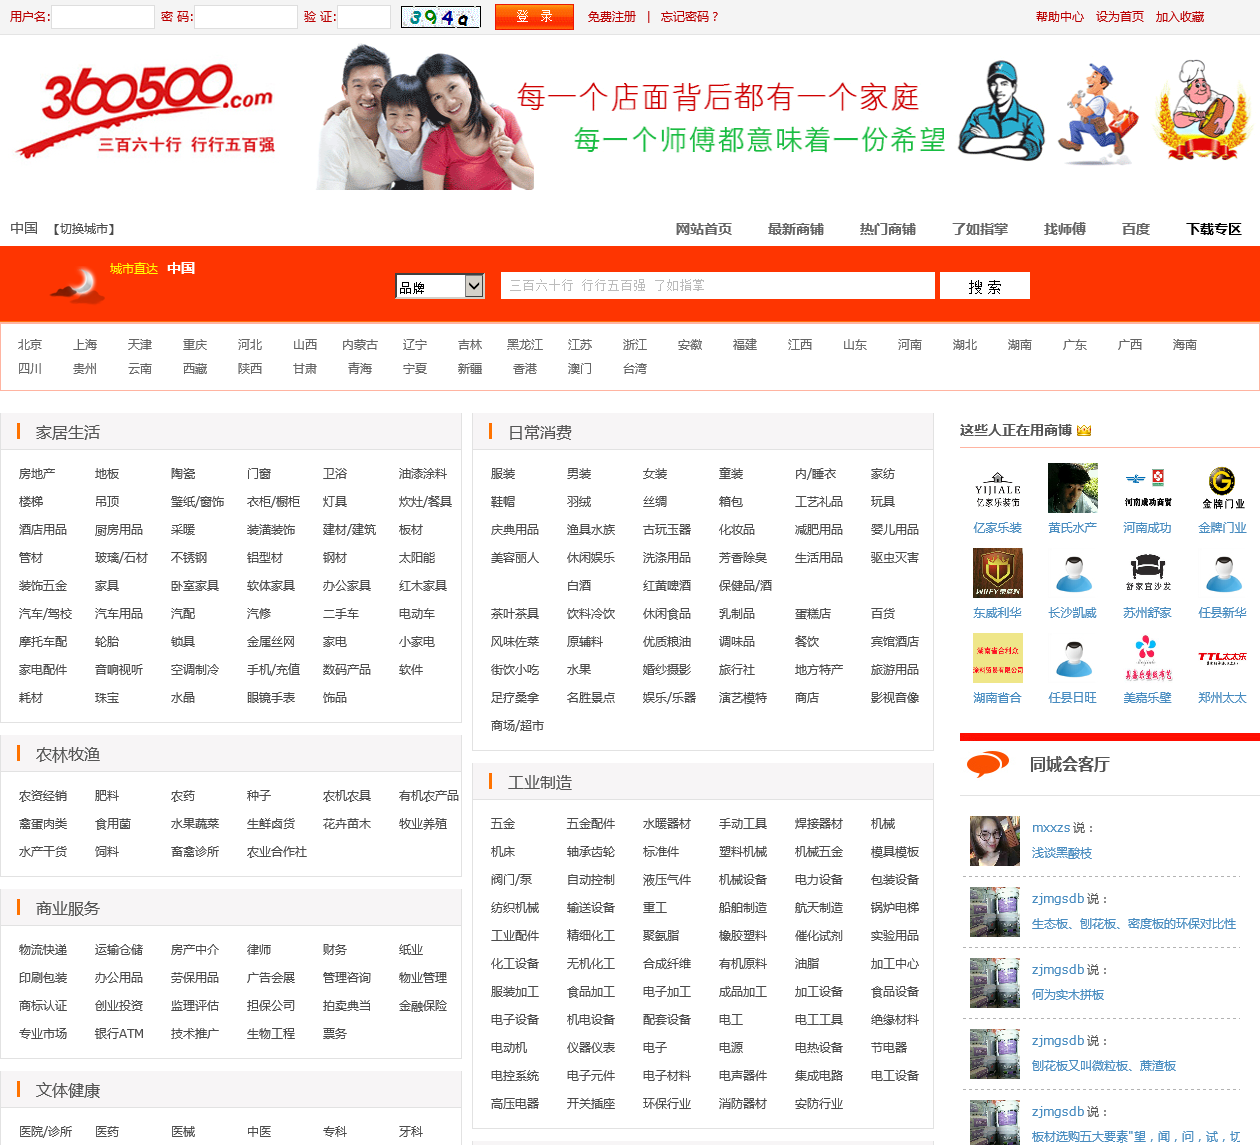The height and width of the screenshot is (1145, 1260).
Task: Open 旅游用品 category link
Action: (x=895, y=670)
